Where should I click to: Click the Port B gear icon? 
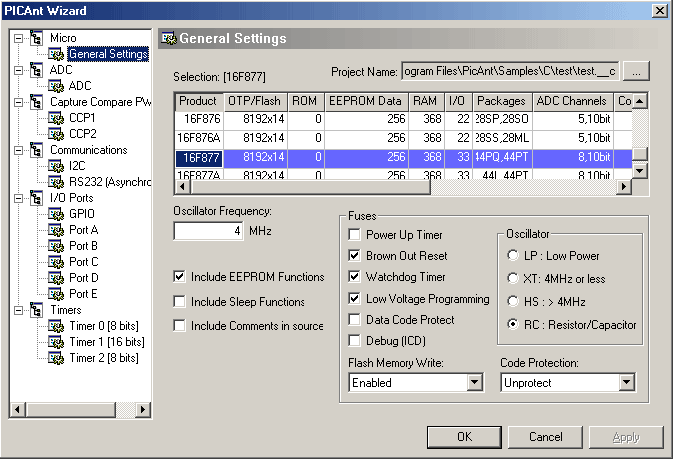click(56, 246)
